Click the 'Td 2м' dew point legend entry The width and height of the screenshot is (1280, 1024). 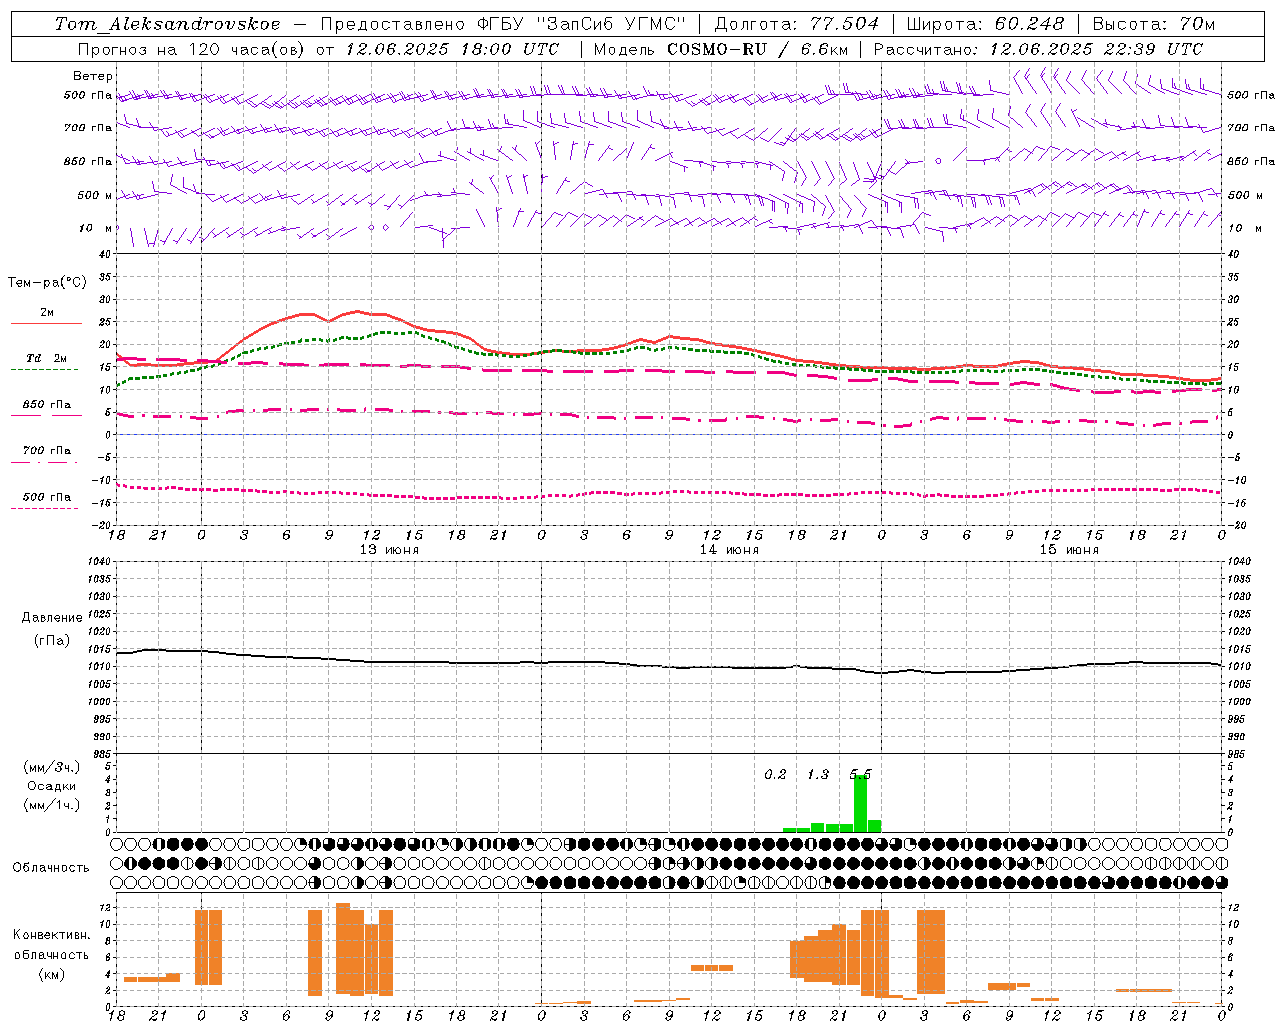tap(46, 358)
